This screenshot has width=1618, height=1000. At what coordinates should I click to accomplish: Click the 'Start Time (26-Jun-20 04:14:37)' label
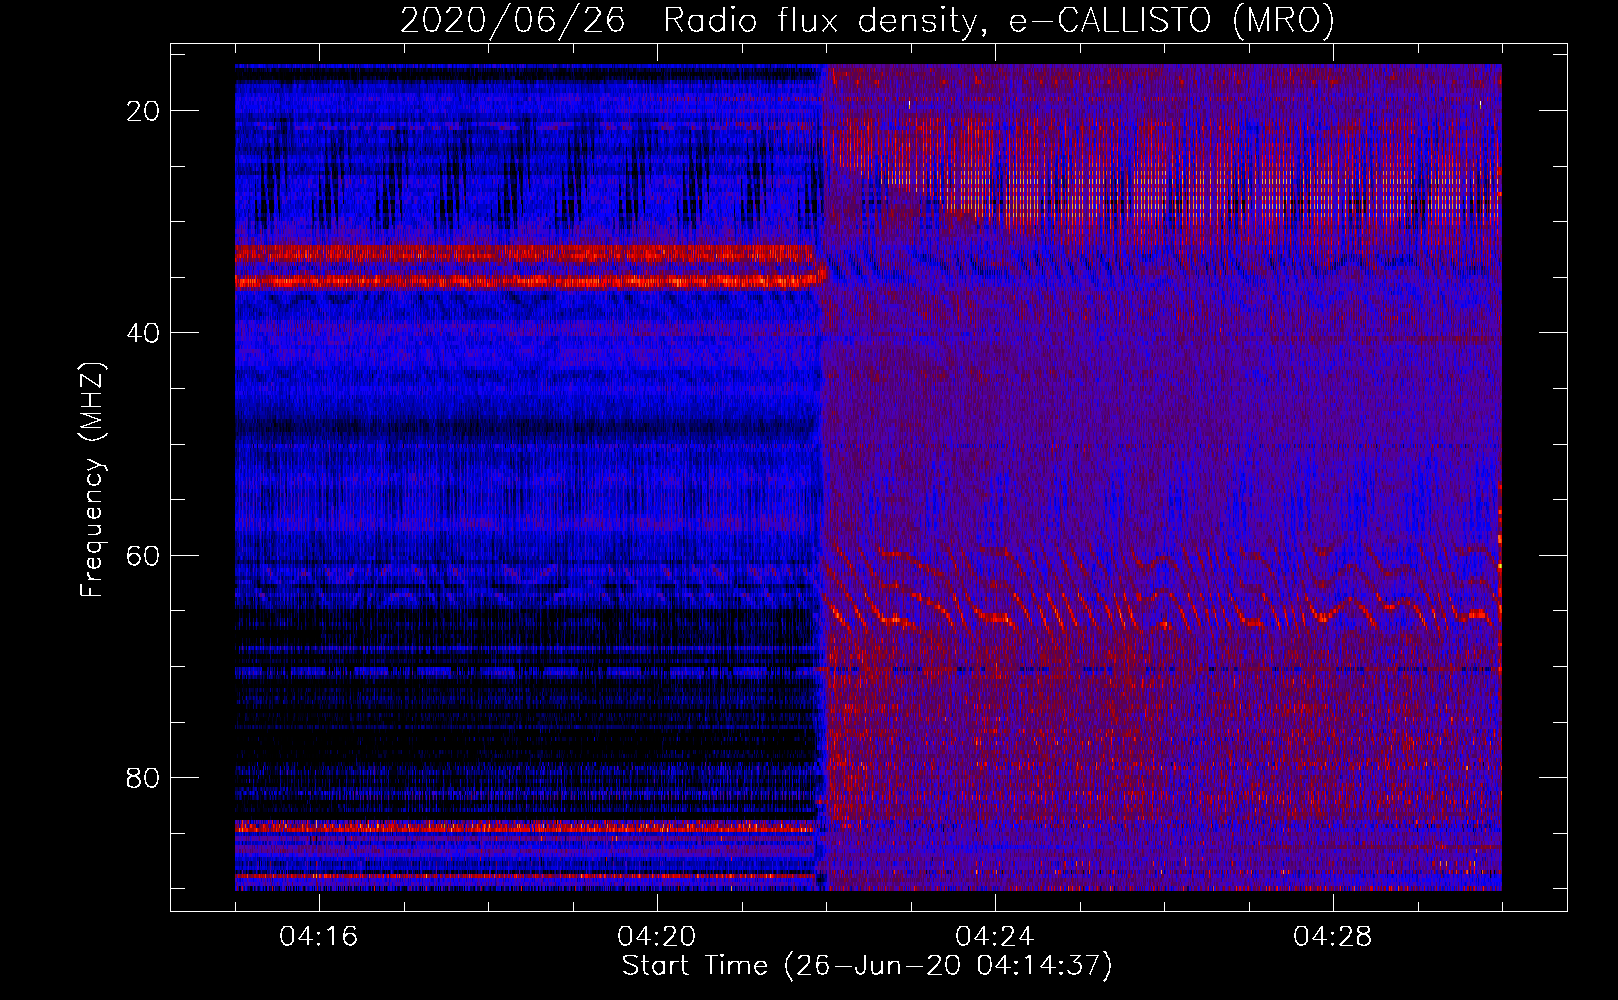(867, 966)
